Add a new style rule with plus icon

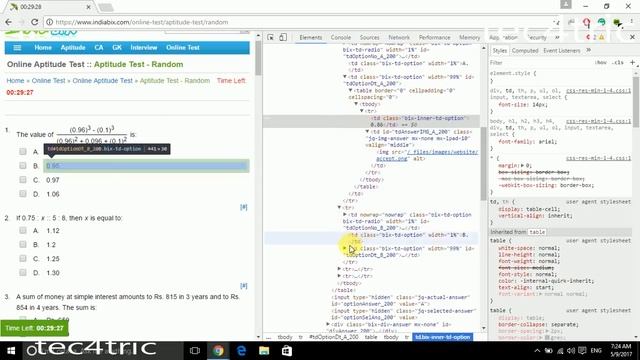coord(632,62)
